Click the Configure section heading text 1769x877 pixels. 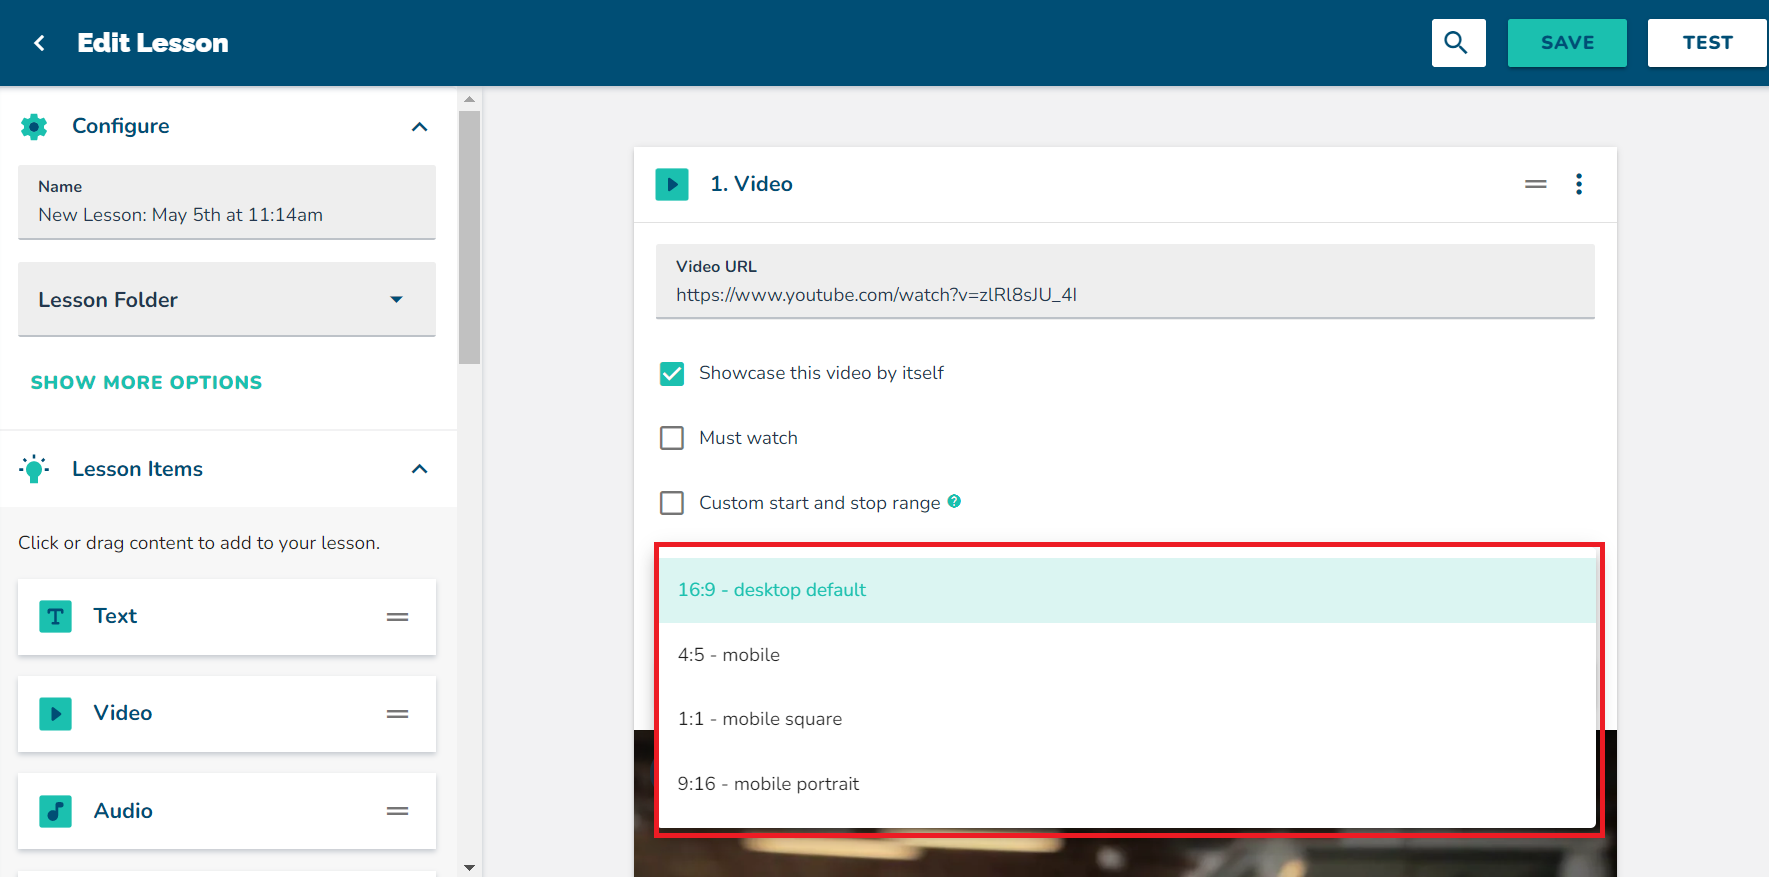[121, 126]
